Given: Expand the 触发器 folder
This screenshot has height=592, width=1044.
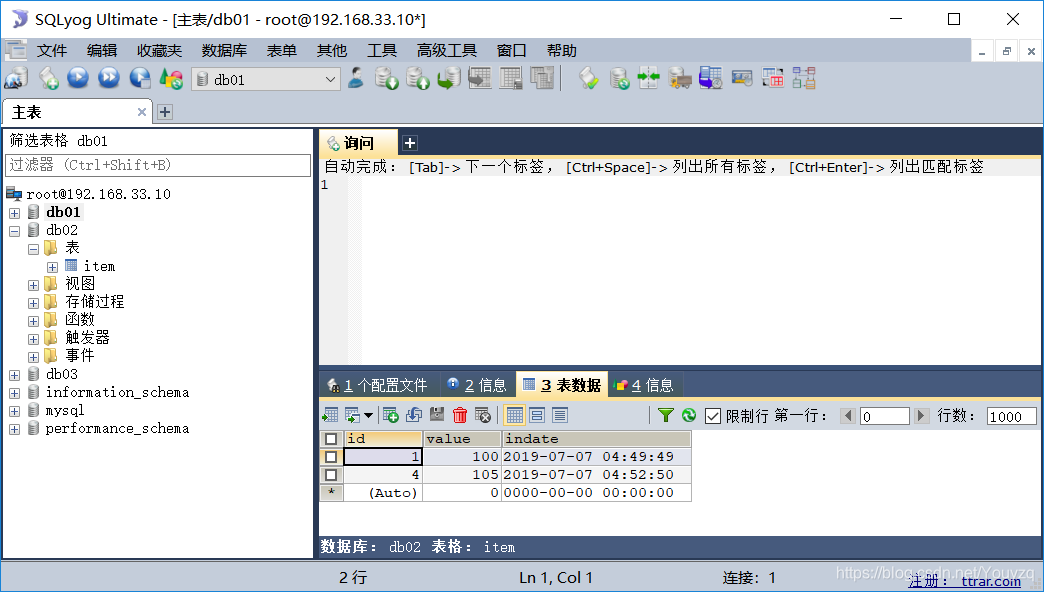Looking at the screenshot, I should click(33, 339).
